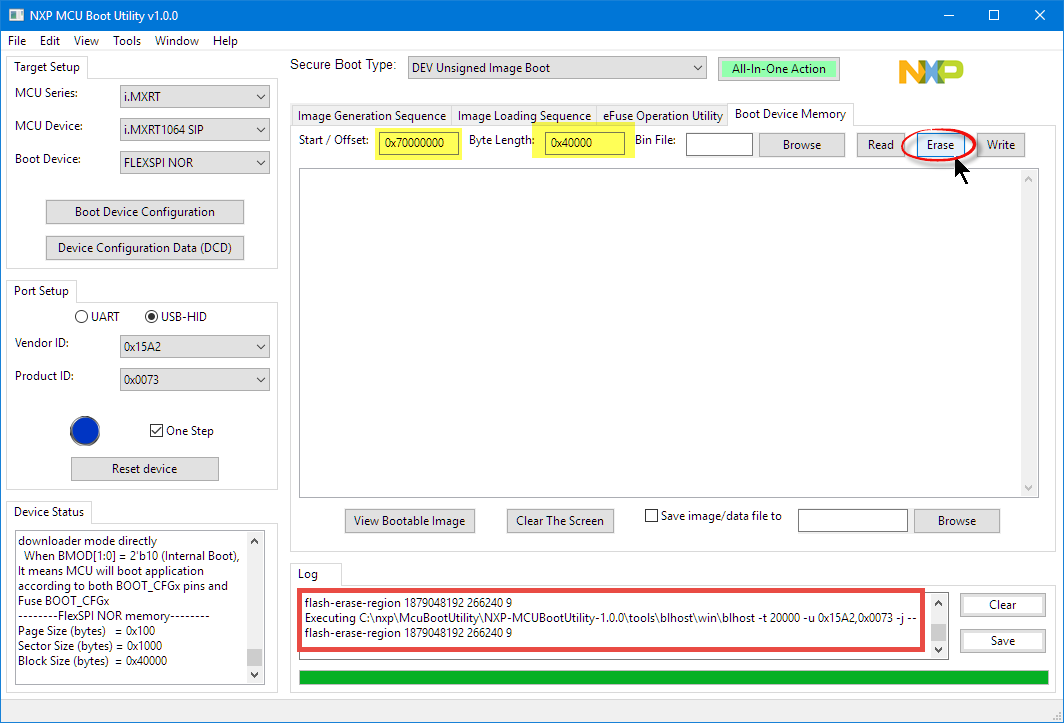Click the green progress bar

673,677
